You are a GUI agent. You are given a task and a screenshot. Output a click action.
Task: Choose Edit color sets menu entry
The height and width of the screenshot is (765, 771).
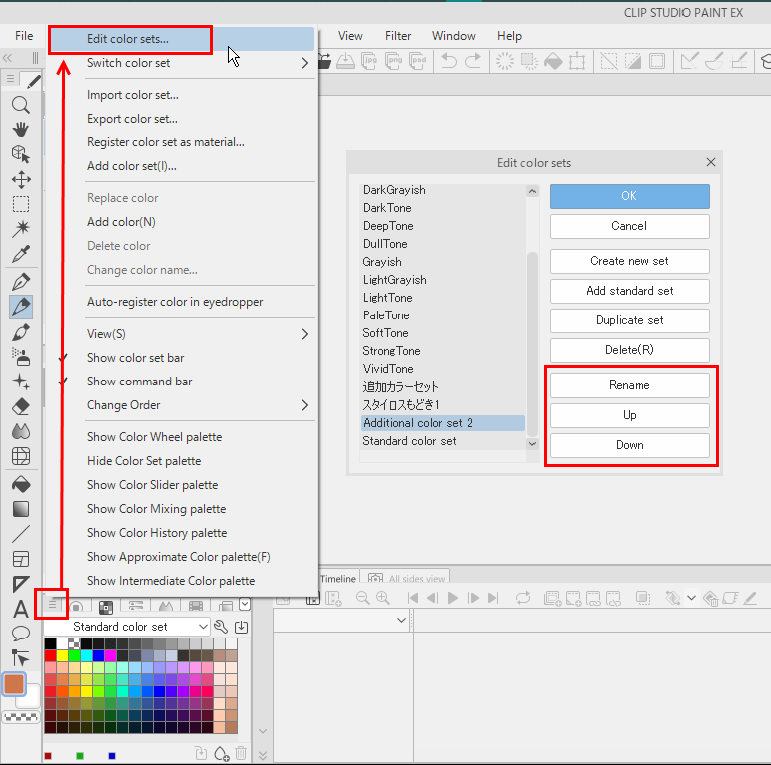(180, 39)
